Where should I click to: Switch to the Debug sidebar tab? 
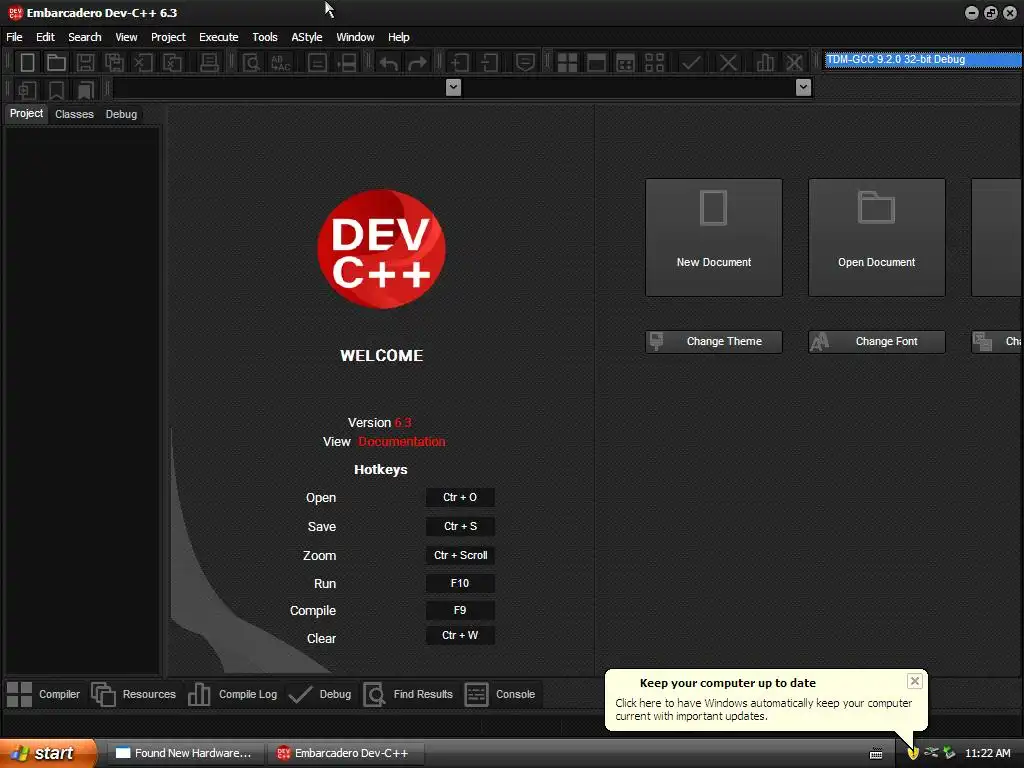[121, 114]
